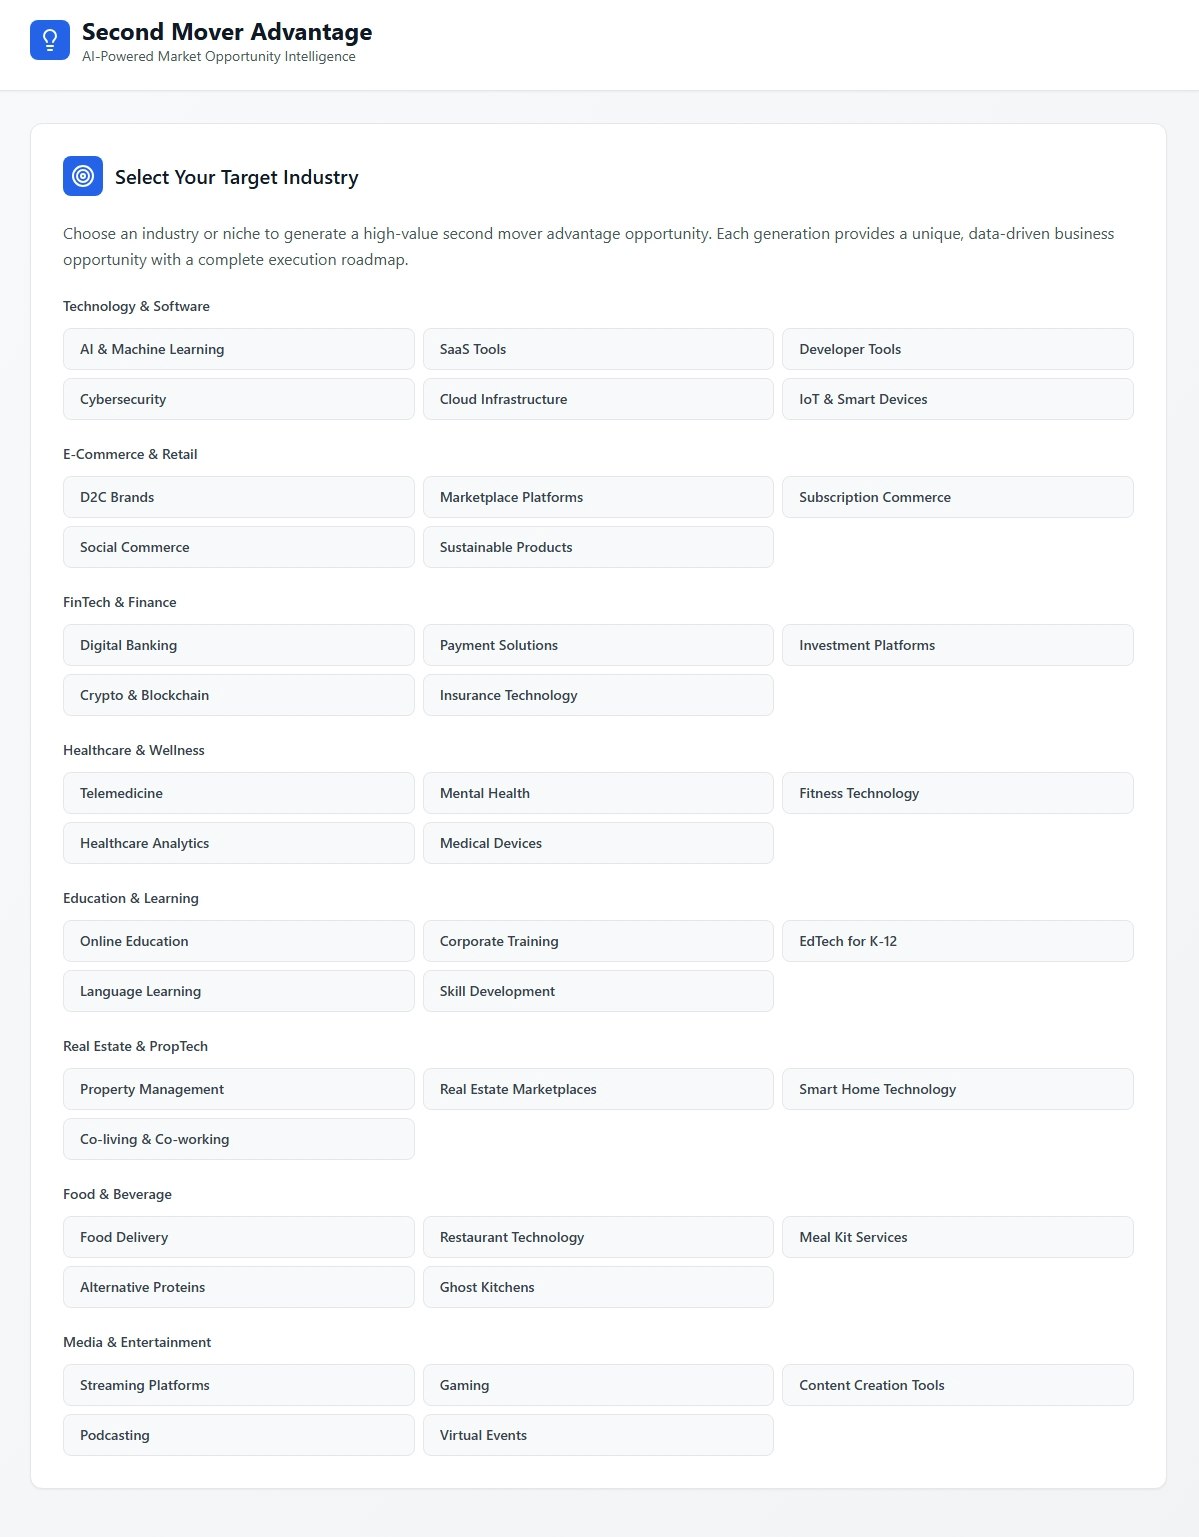Pick EdTech for K-12

957,940
